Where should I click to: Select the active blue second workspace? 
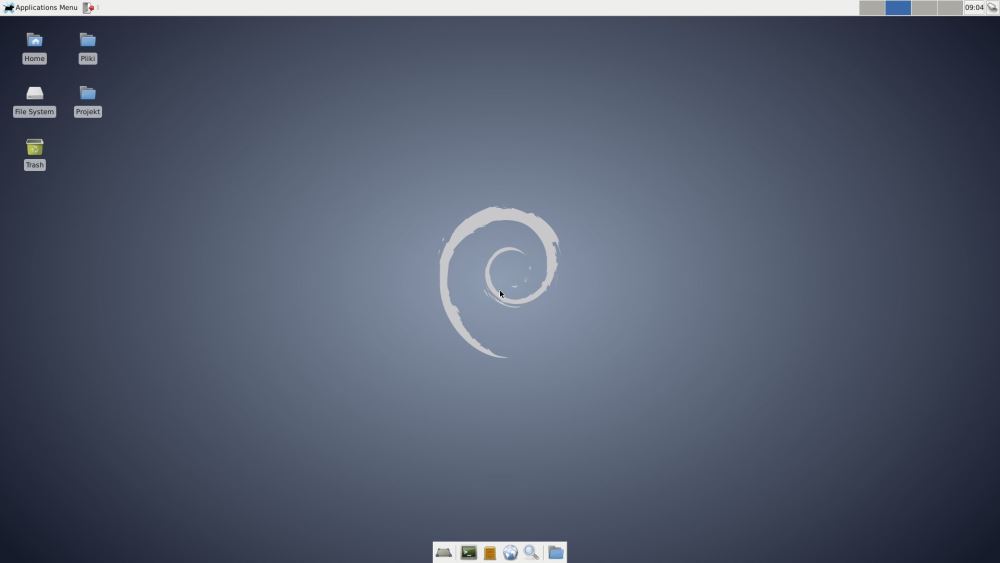(898, 7)
